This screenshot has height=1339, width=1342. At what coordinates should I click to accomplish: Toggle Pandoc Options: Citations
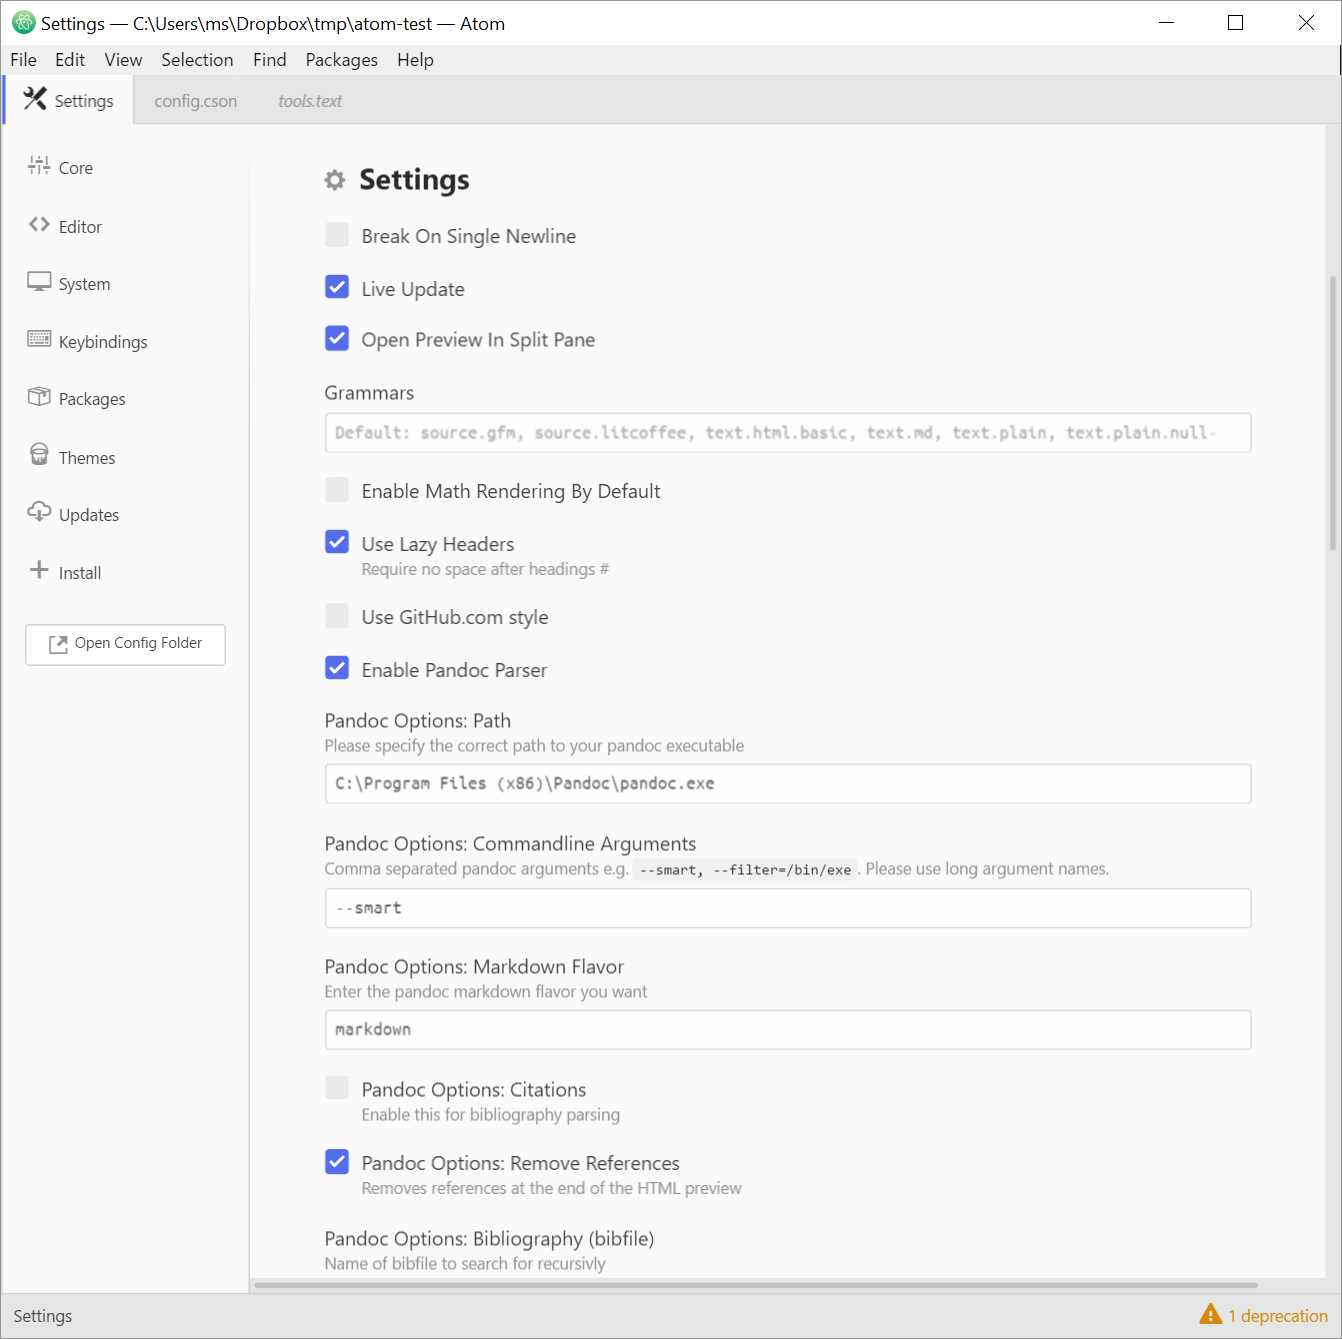click(337, 1088)
